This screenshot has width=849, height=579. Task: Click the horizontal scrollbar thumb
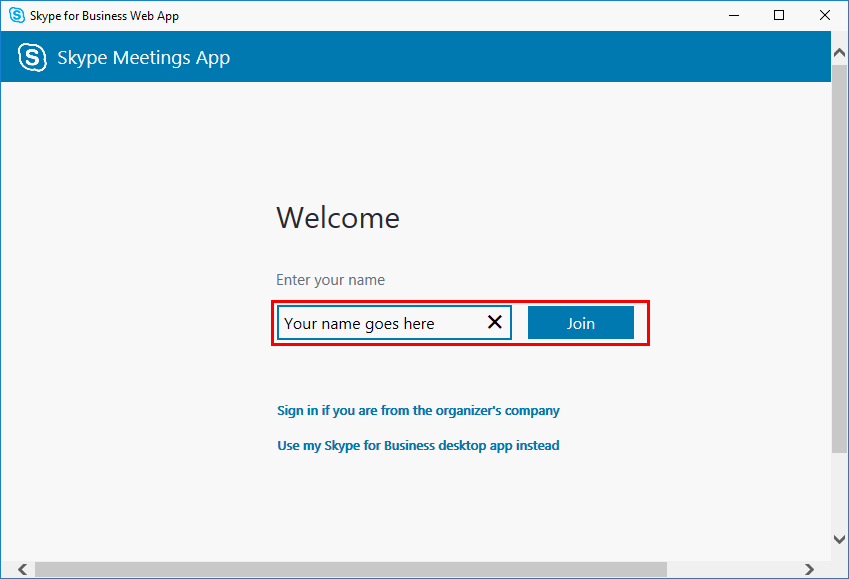351,569
